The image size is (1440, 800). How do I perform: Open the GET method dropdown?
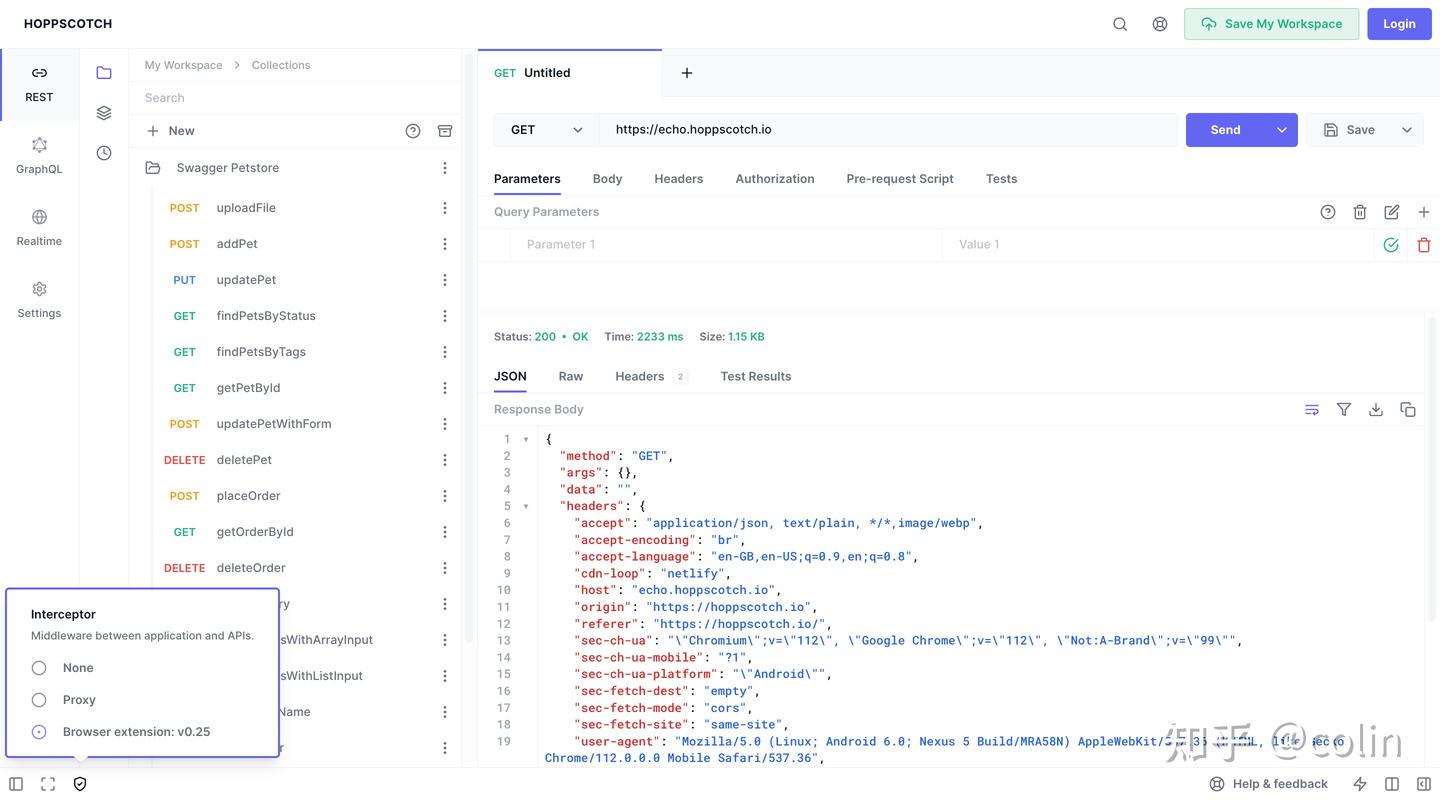546,130
